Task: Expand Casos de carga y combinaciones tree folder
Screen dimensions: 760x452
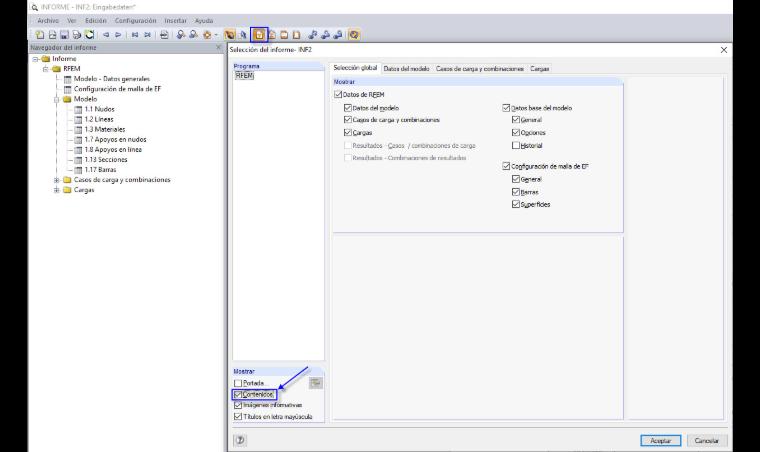Action: pyautogui.click(x=56, y=180)
